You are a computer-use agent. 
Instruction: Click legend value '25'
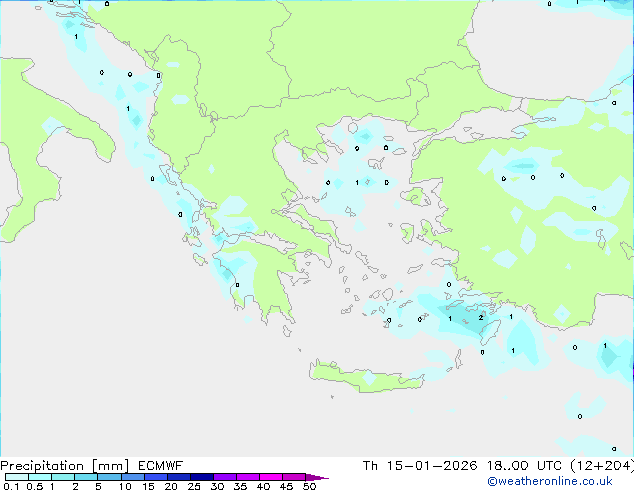194,486
